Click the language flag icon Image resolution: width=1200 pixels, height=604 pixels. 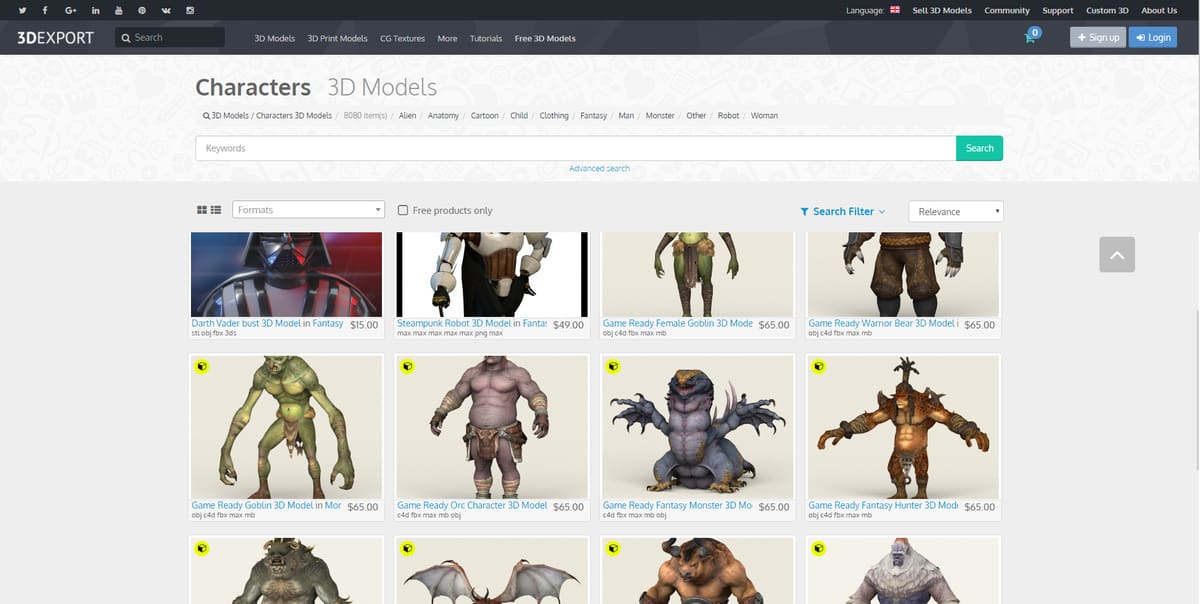(x=895, y=10)
